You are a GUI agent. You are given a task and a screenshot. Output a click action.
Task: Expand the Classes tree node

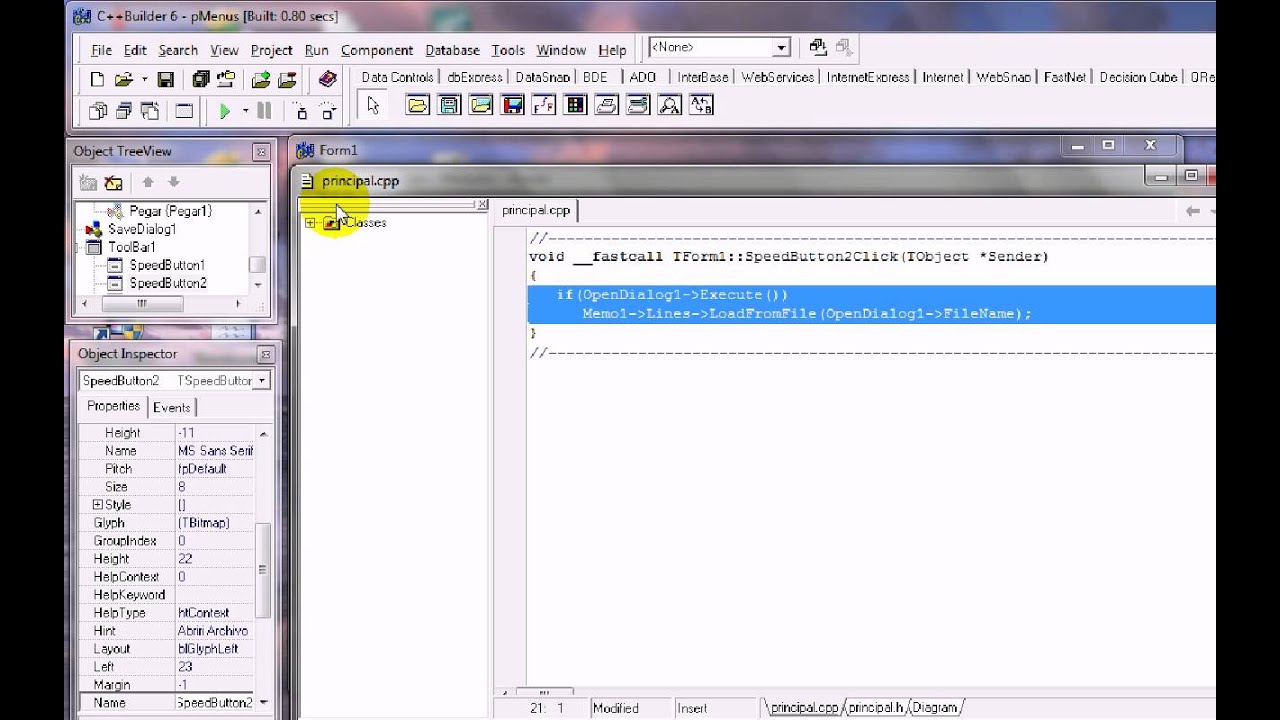coord(310,223)
